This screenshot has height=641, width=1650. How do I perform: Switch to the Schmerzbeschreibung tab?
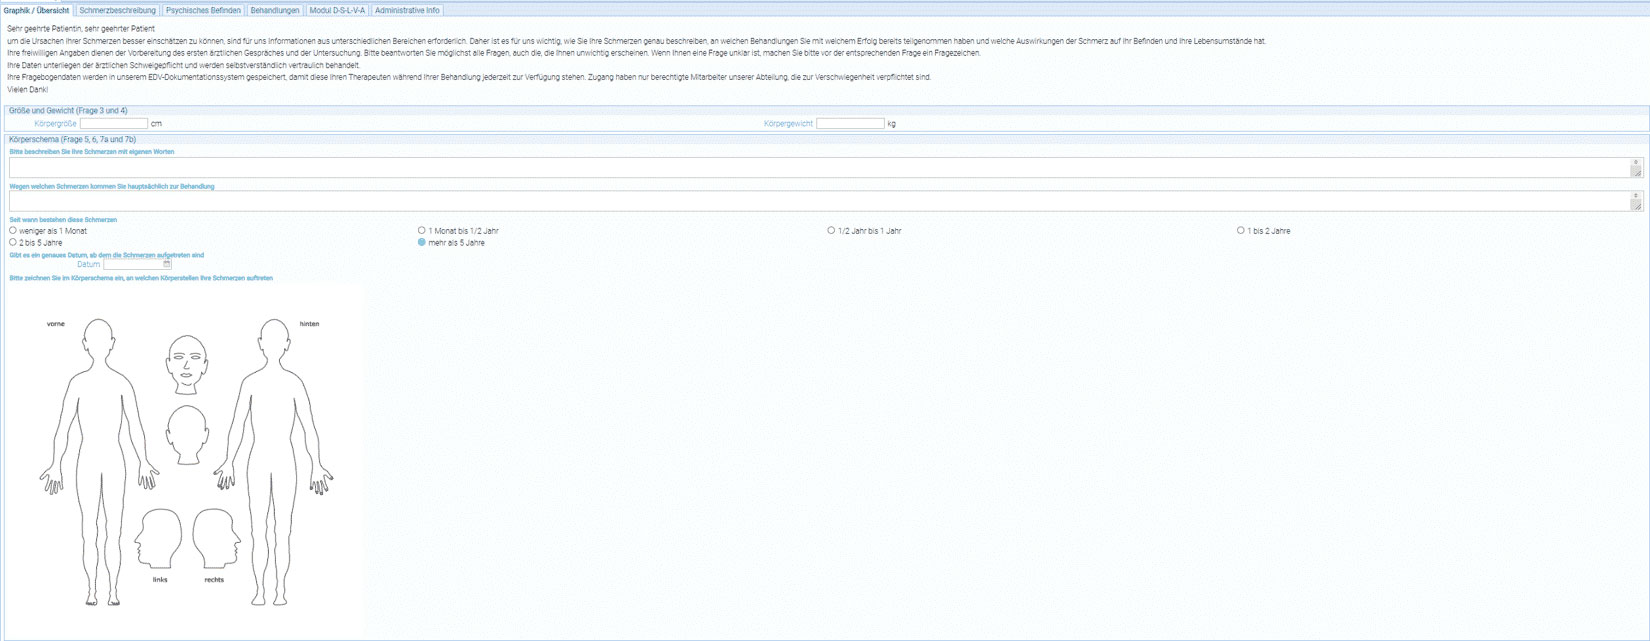[x=117, y=10]
